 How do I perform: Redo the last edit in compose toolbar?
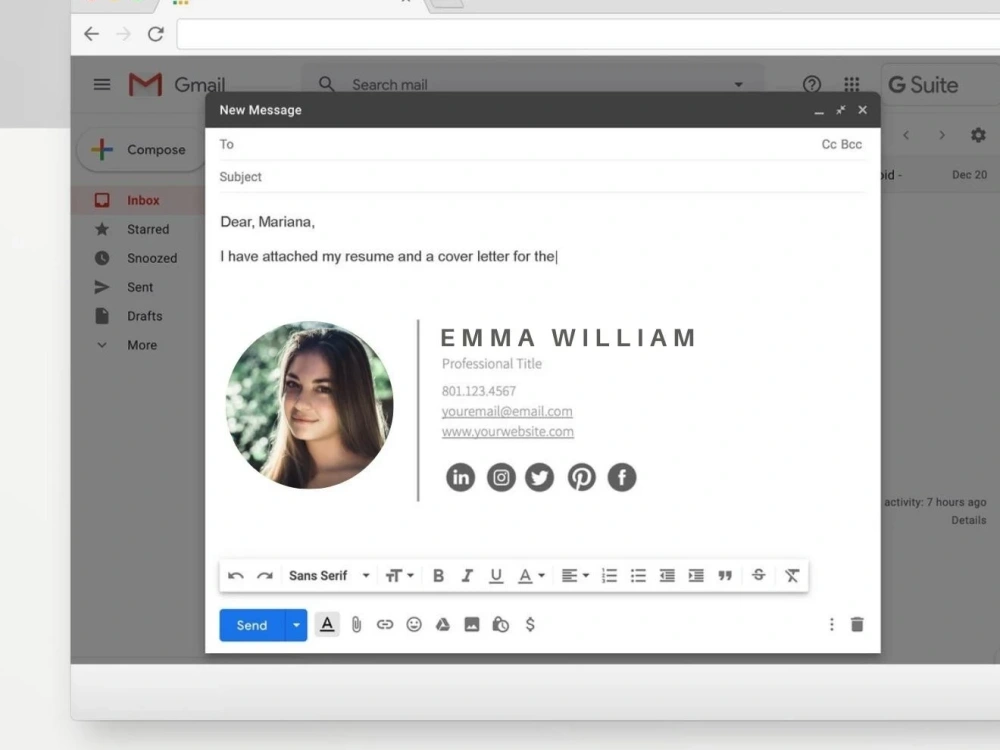click(265, 576)
